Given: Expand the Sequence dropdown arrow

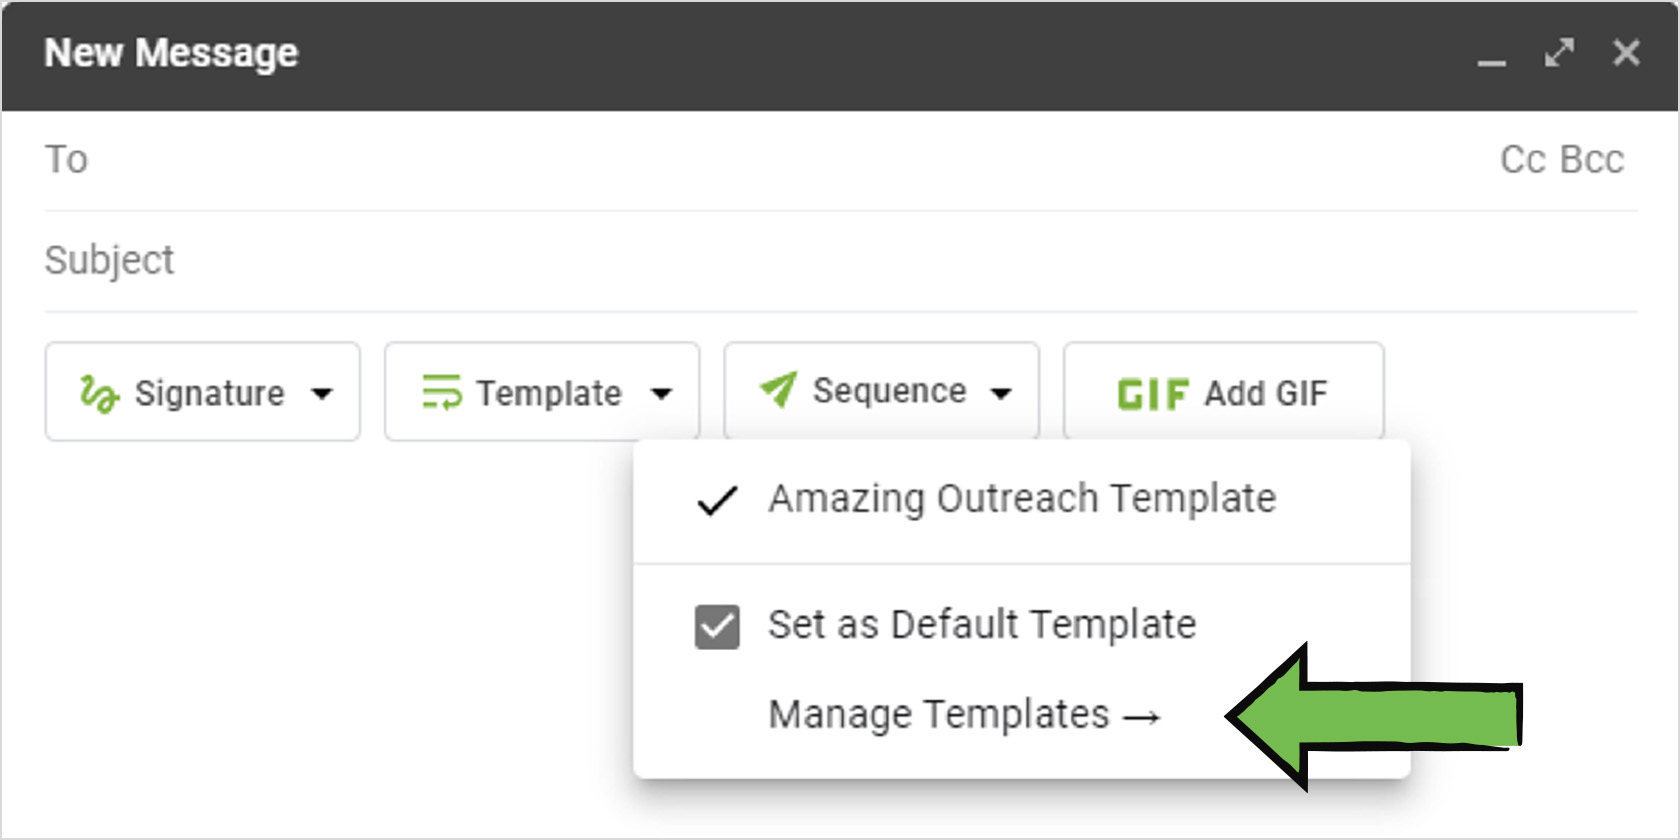Looking at the screenshot, I should point(1001,394).
